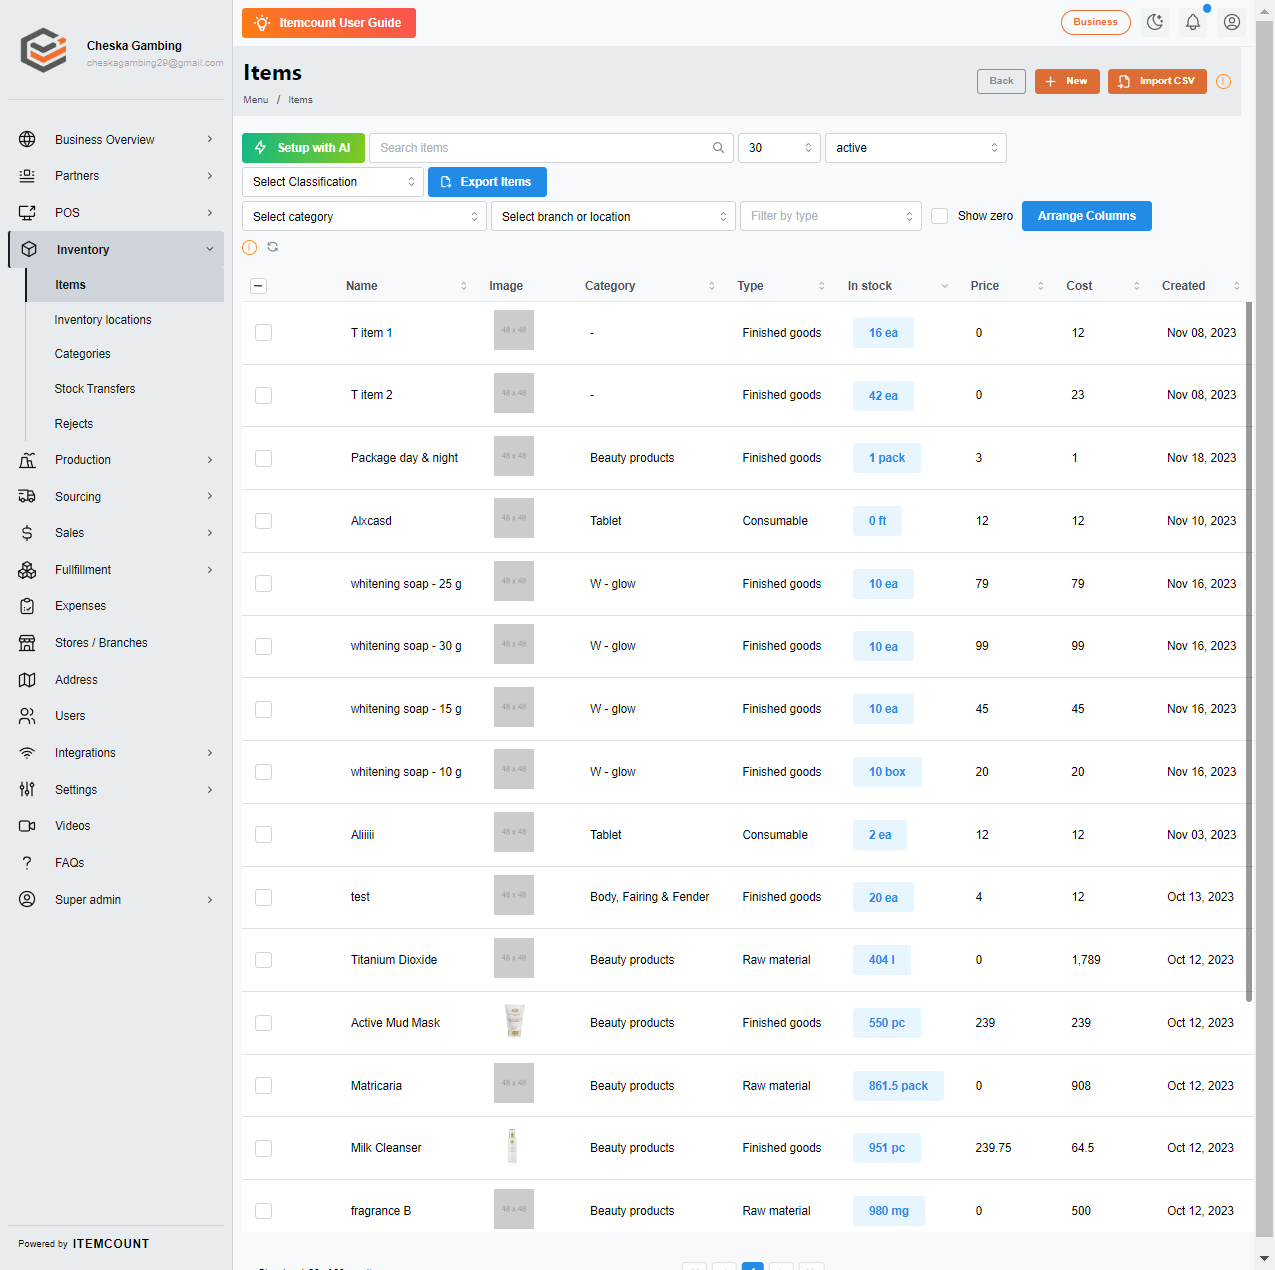Click the Itemcount logo in sidebar
This screenshot has height=1270, width=1275.
pos(44,50)
